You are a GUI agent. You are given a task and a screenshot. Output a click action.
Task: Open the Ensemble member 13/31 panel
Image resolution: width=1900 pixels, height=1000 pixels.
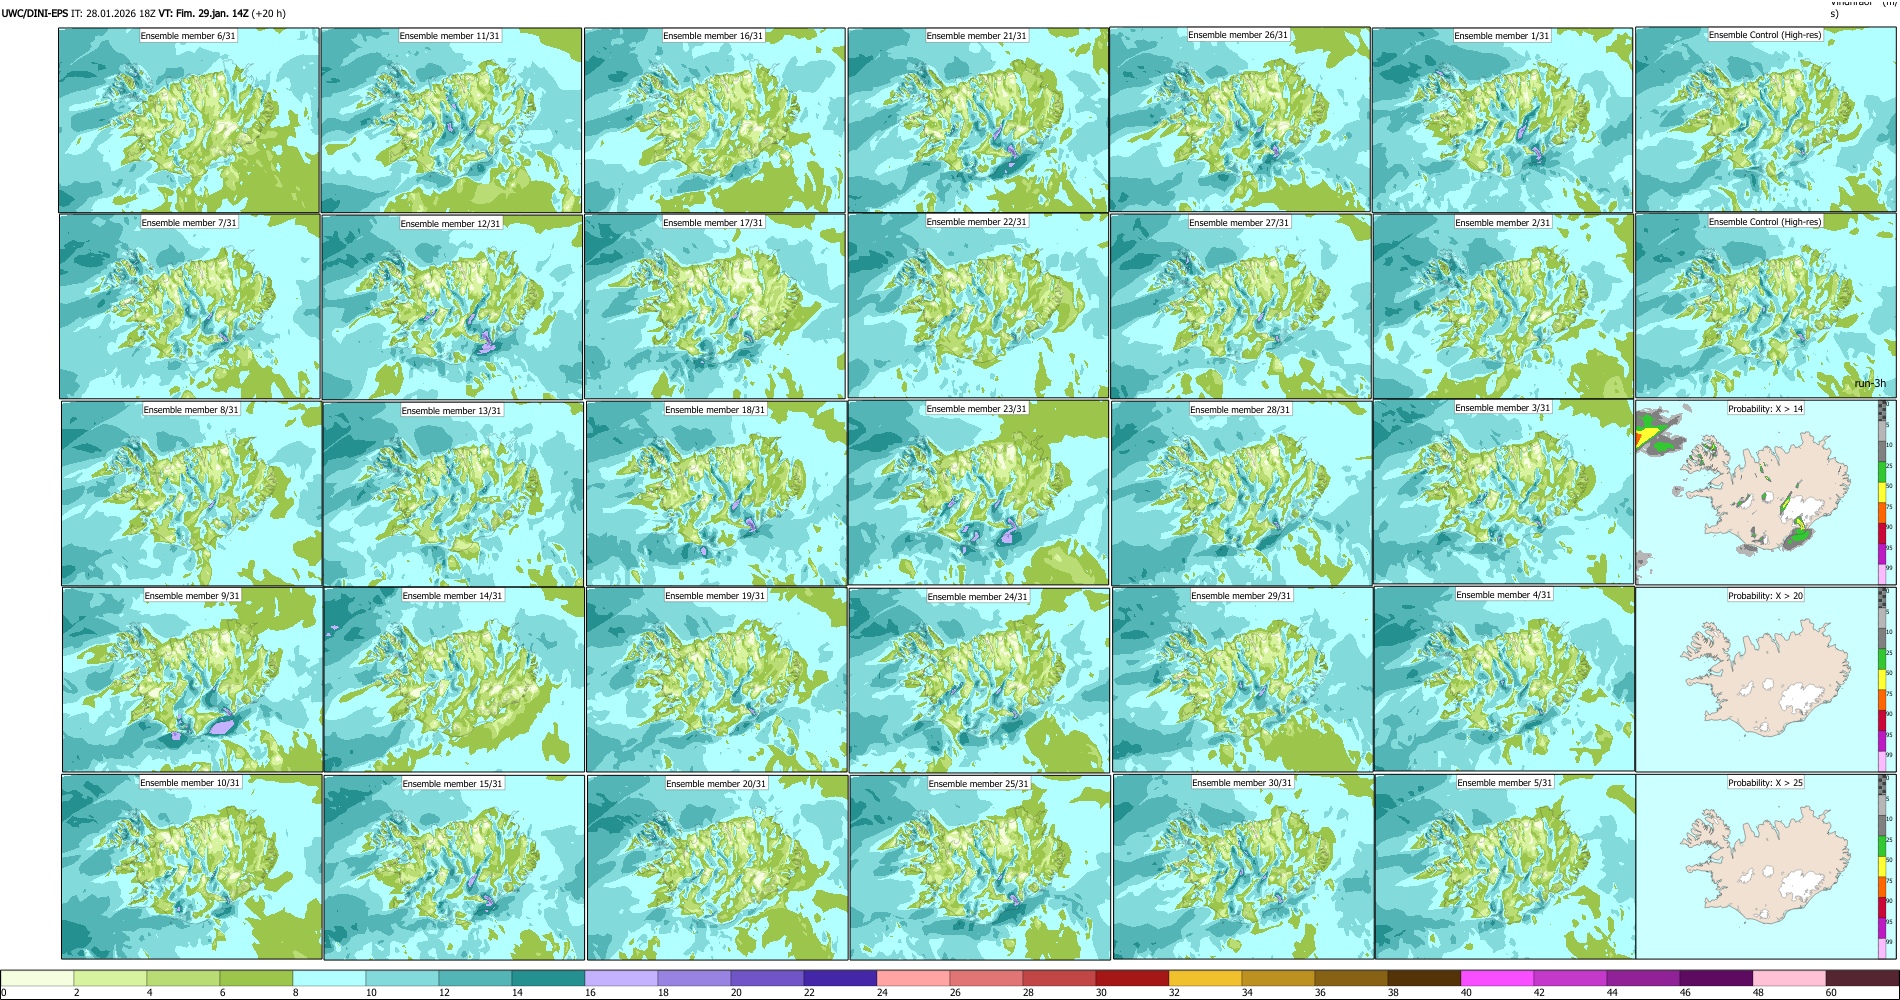click(453, 495)
